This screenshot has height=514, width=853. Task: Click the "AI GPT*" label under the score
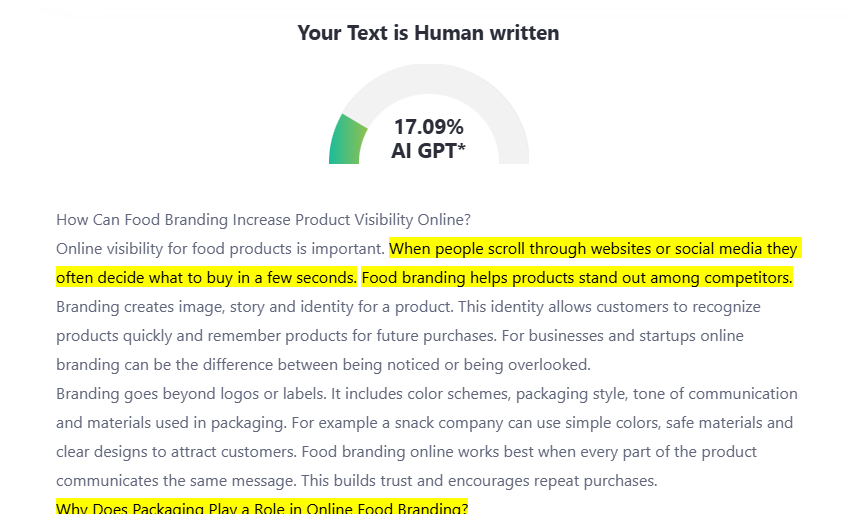point(428,152)
